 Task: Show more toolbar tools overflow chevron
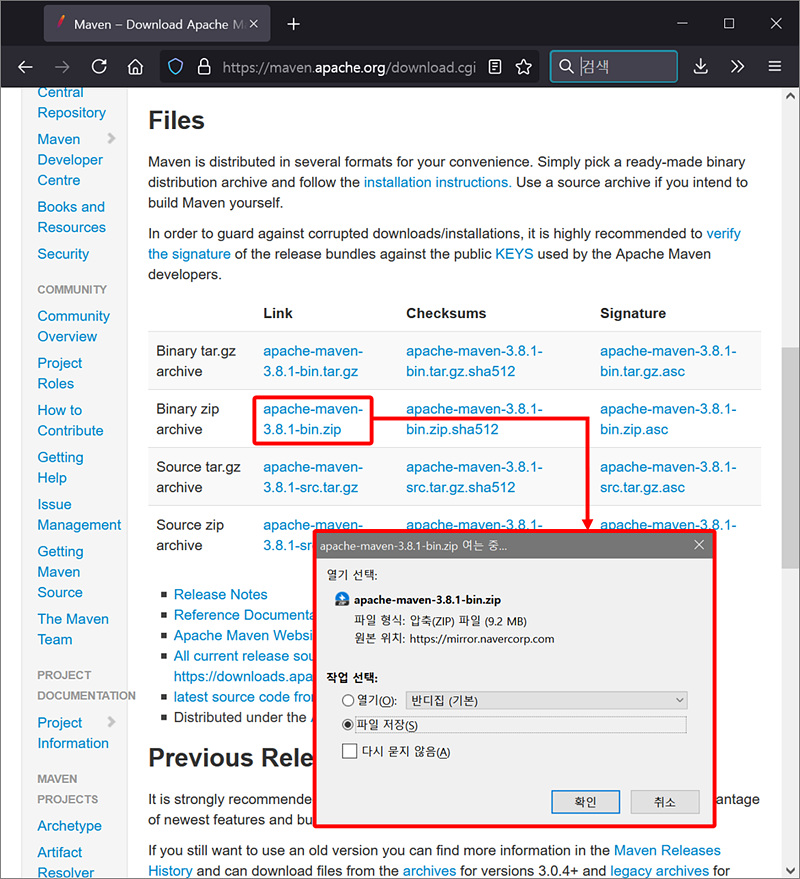coord(737,67)
